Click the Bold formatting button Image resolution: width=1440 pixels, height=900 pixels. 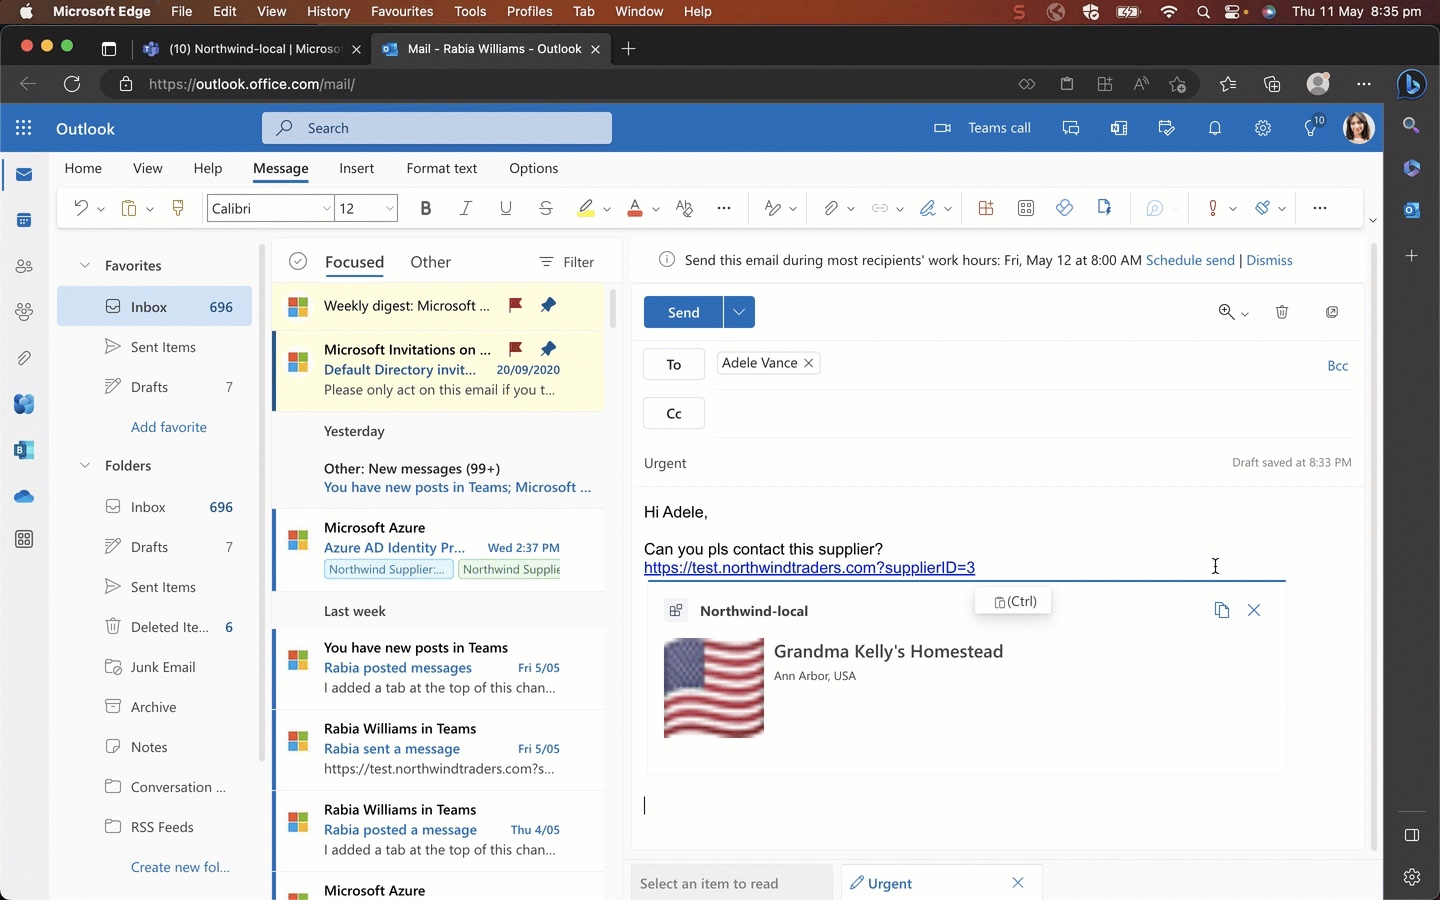(x=426, y=208)
